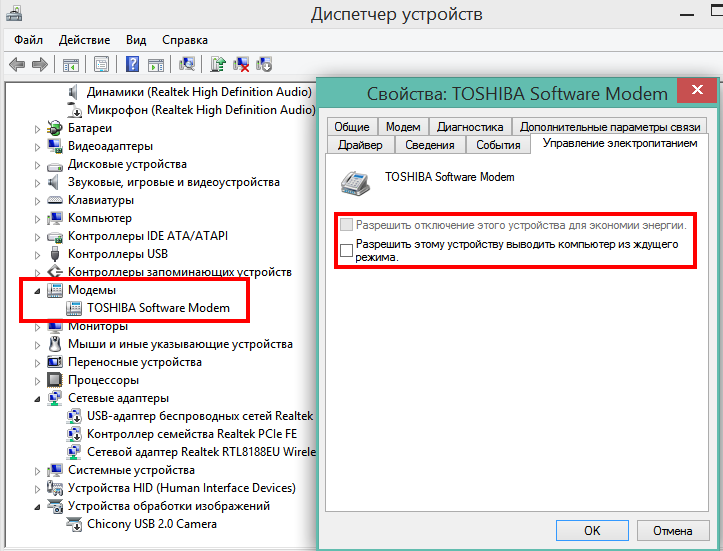Click the Мыши mouse category icon
This screenshot has height=551, width=723.
[x=54, y=344]
